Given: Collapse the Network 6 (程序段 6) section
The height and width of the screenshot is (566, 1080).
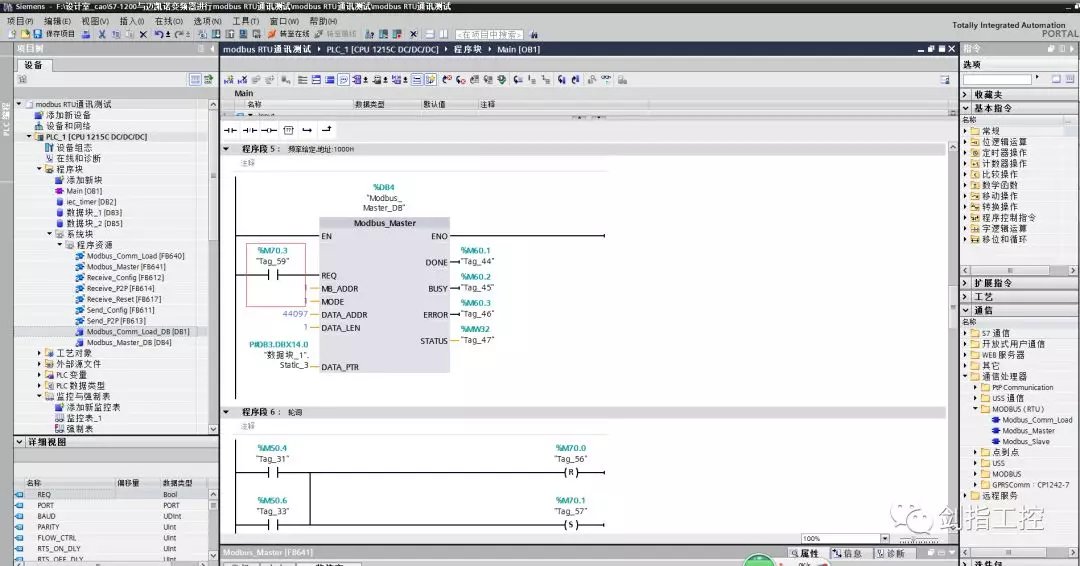Looking at the screenshot, I should click(226, 412).
